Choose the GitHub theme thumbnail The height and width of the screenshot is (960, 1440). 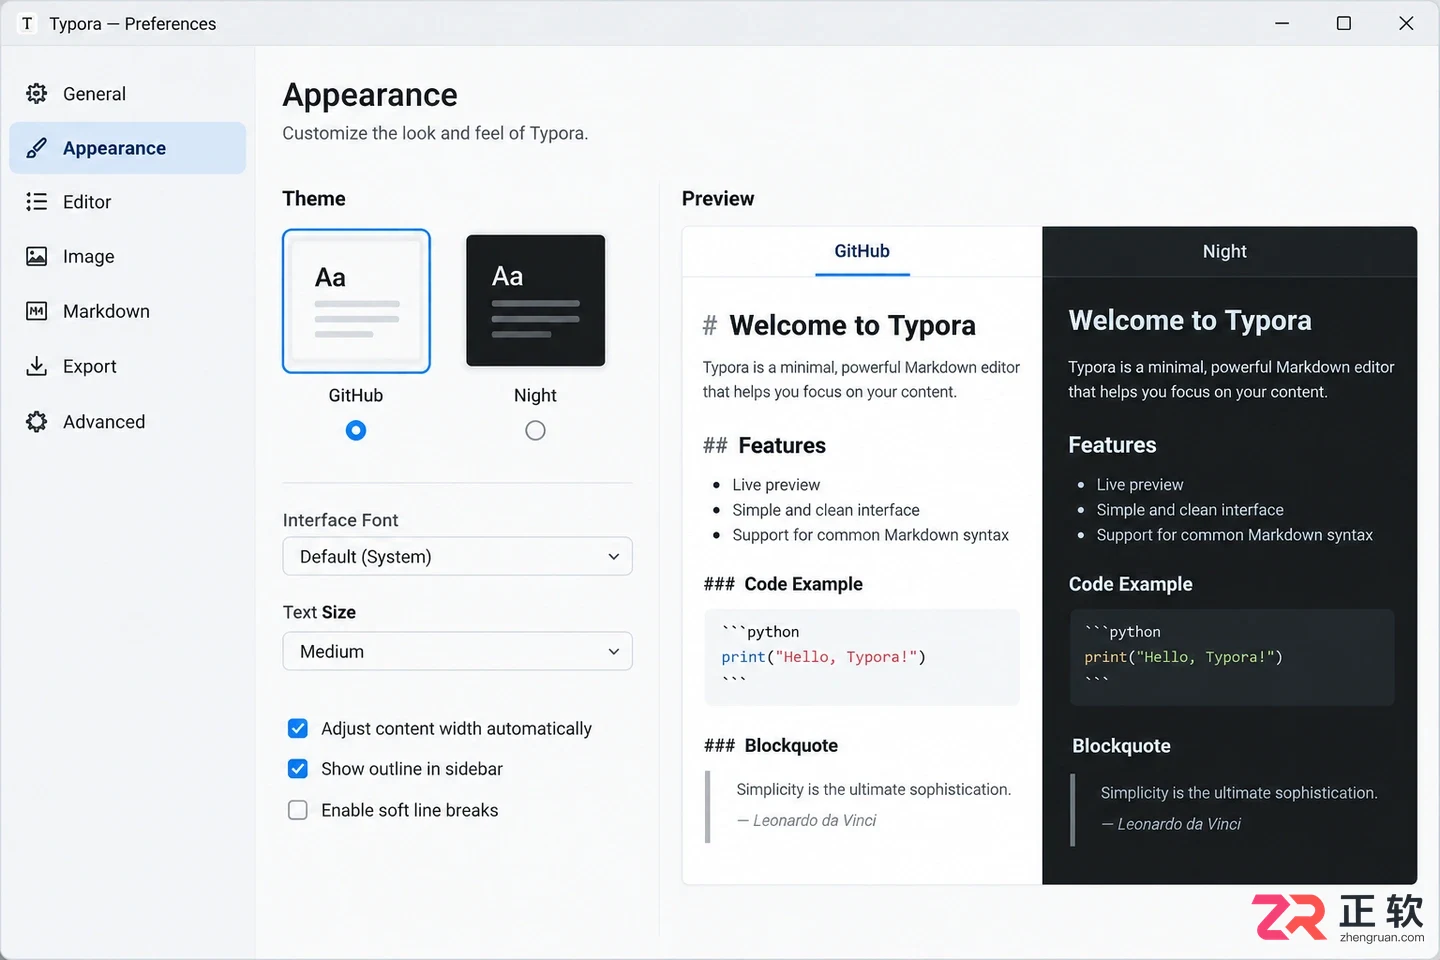(356, 301)
